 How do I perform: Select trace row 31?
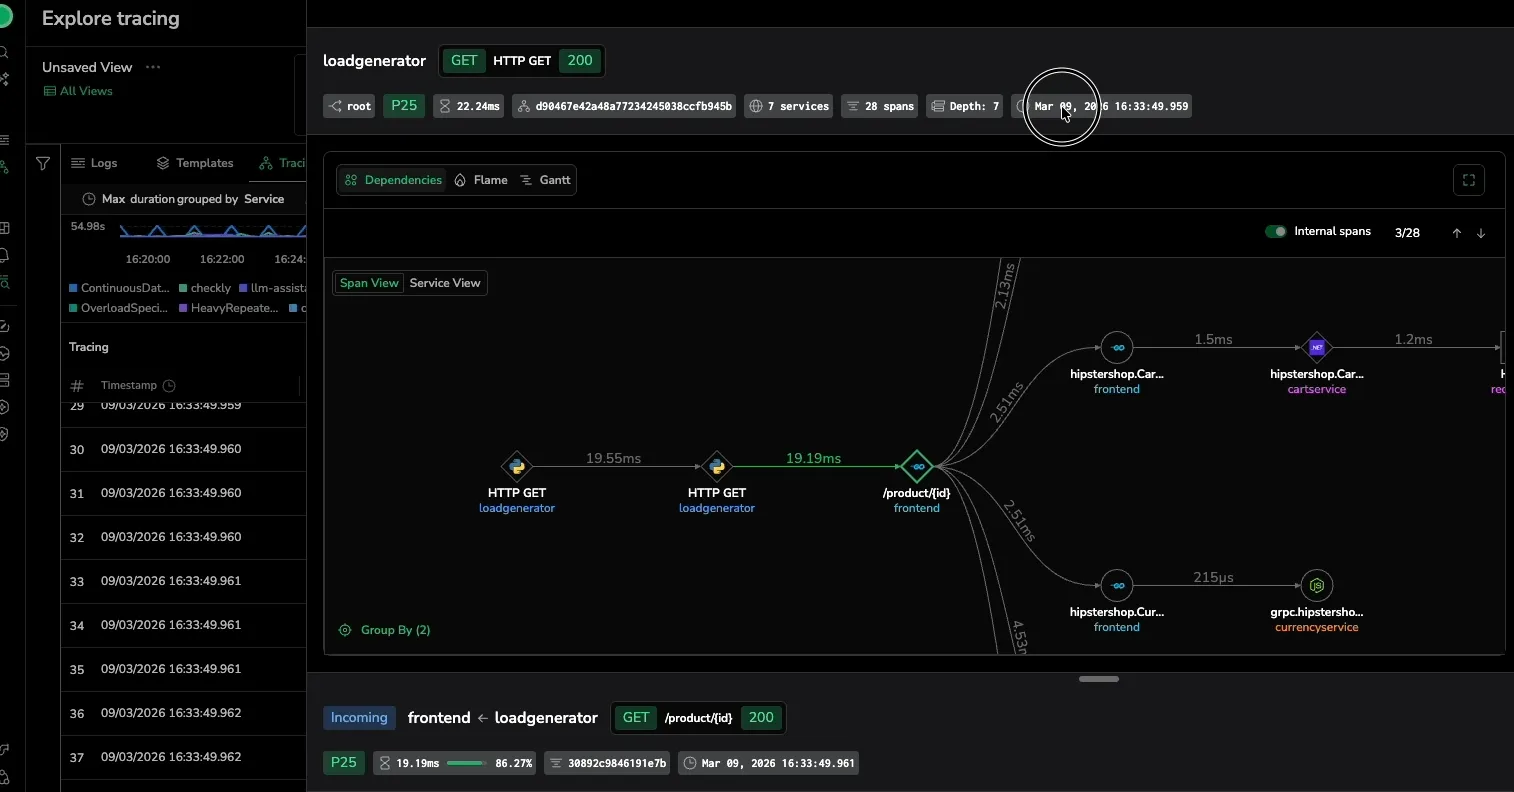pos(184,493)
